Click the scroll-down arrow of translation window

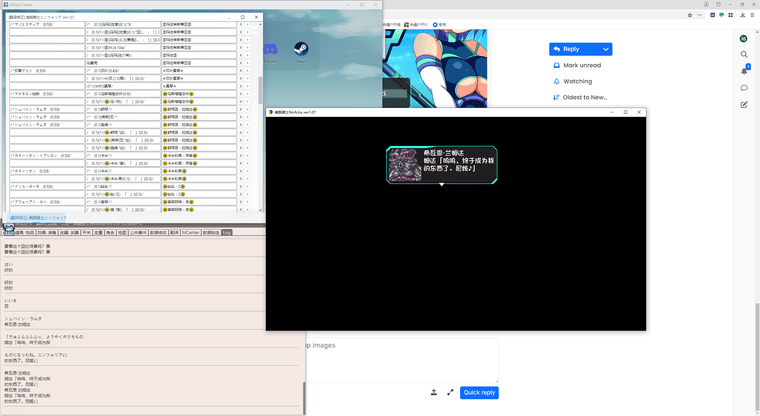click(x=260, y=210)
